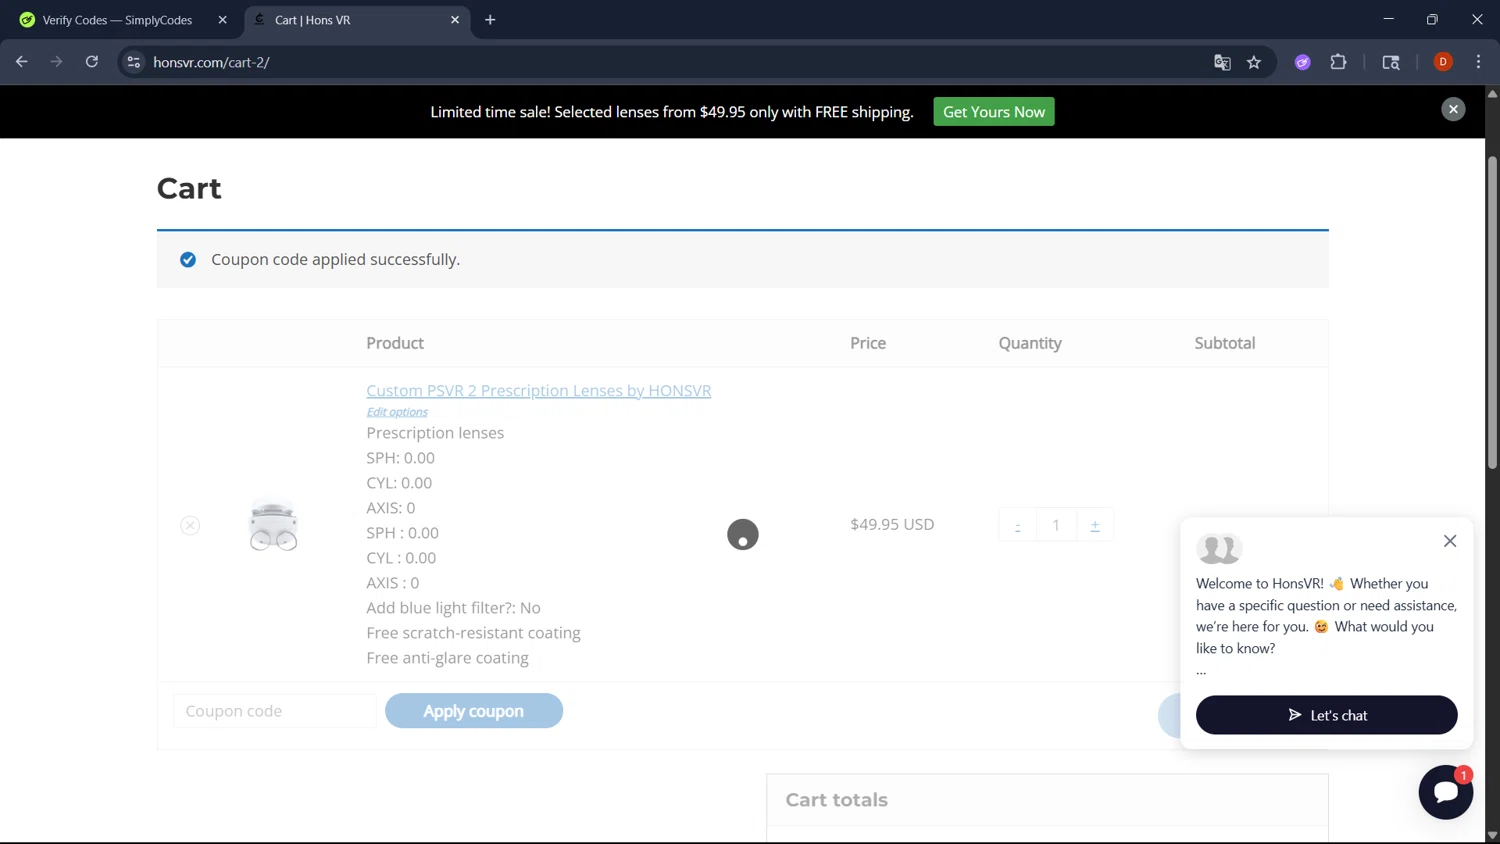The width and height of the screenshot is (1500, 844).
Task: Switch to Verify Codes SimplyCodes tab
Action: coord(118,20)
